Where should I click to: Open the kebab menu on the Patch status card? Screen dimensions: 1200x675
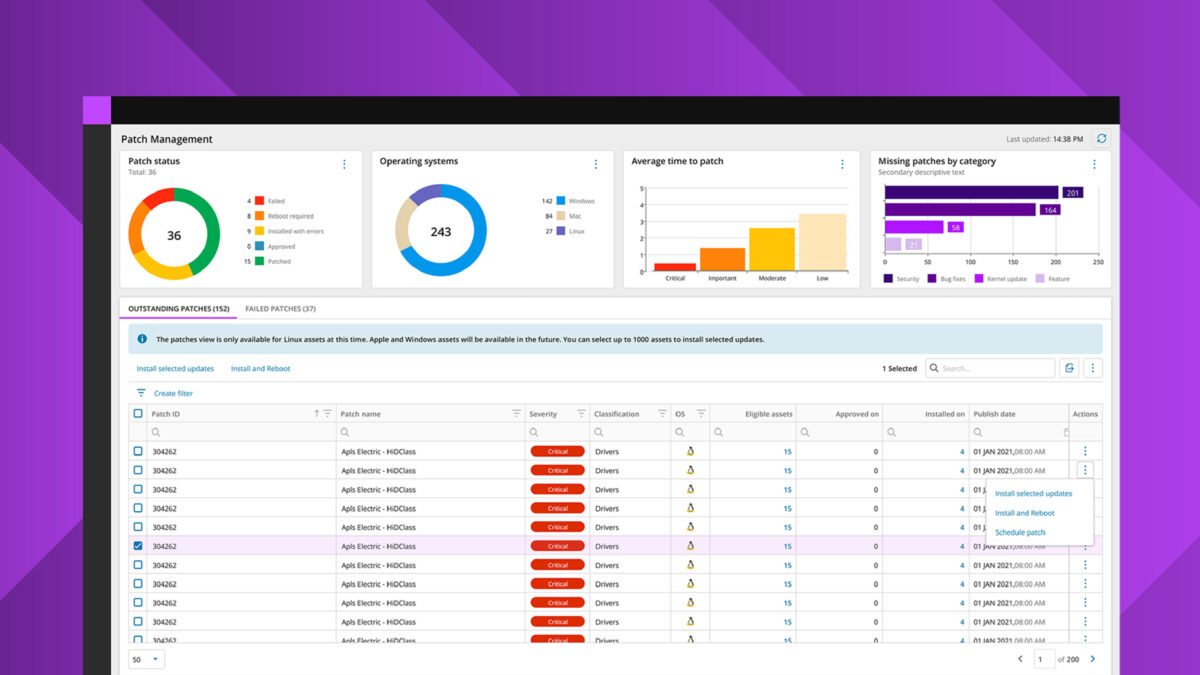[344, 163]
